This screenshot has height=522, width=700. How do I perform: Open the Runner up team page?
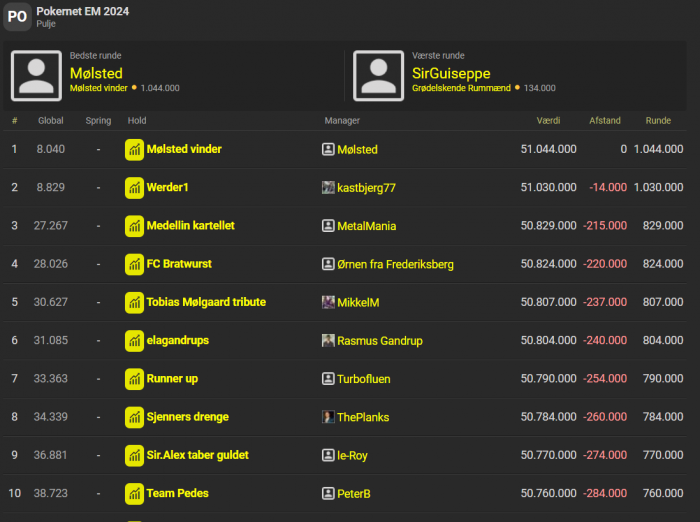tap(172, 379)
